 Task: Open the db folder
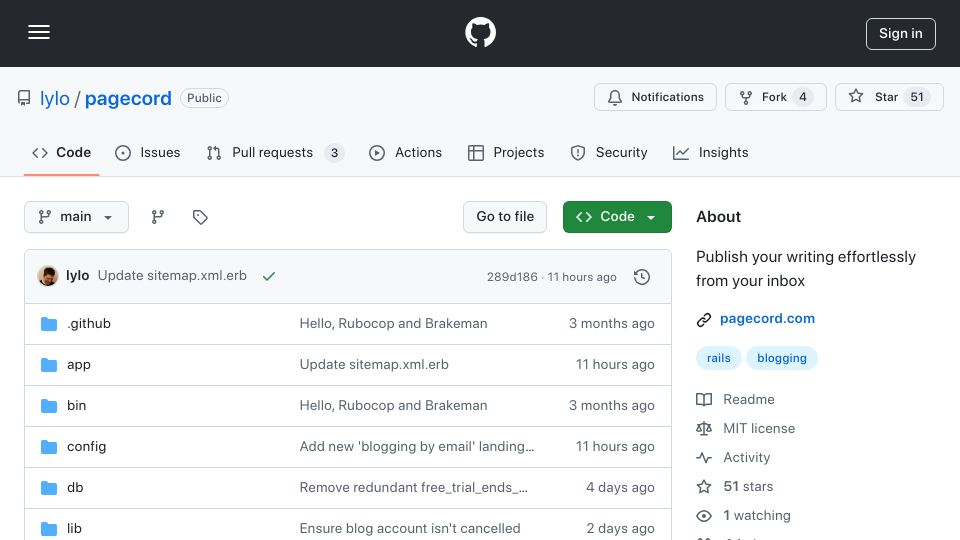(75, 487)
